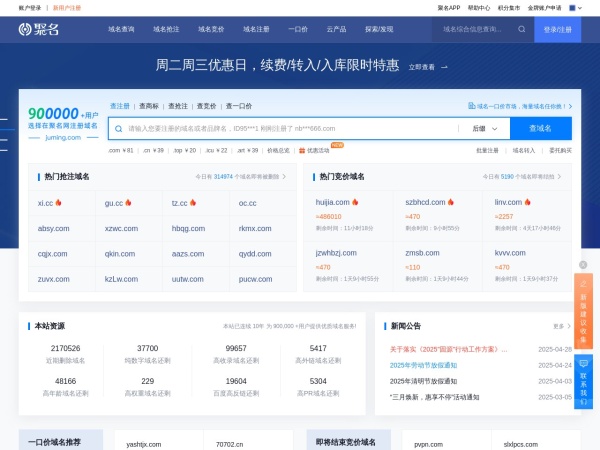Select 域名抢注 in navigation
Image resolution: width=600 pixels, height=450 pixels.
click(166, 29)
